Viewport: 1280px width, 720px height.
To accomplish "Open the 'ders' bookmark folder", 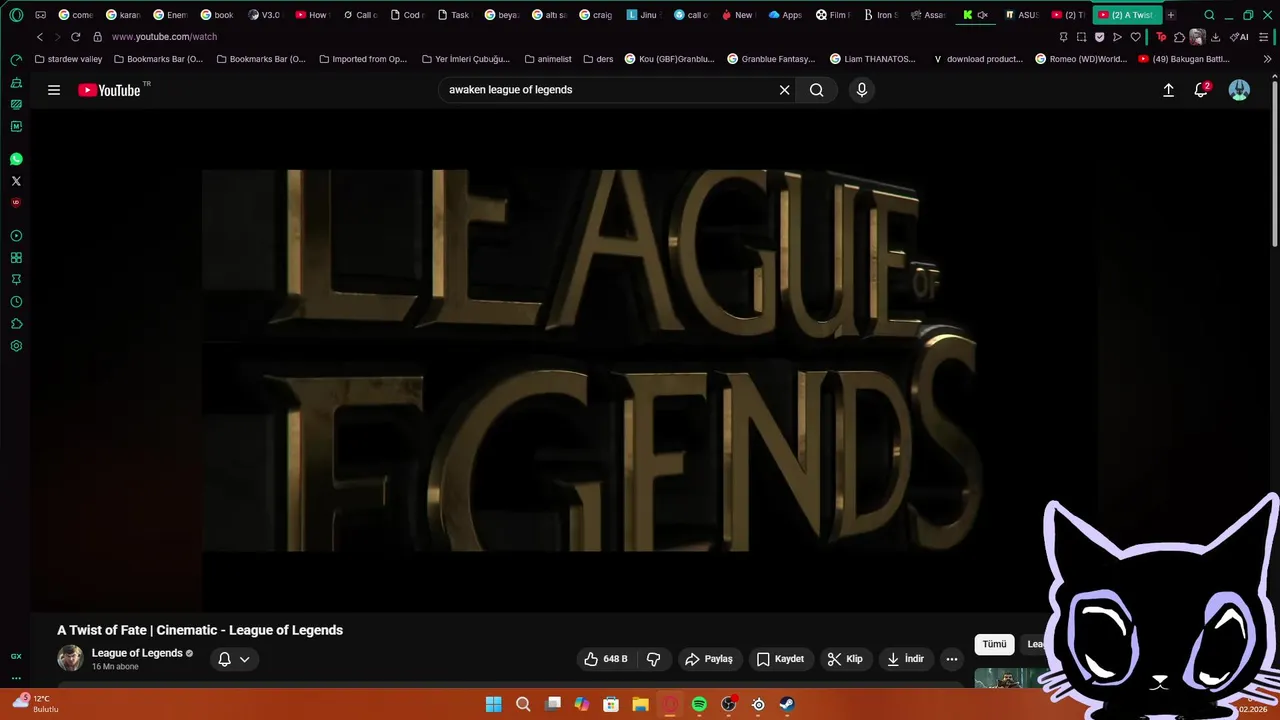I will pos(598,59).
